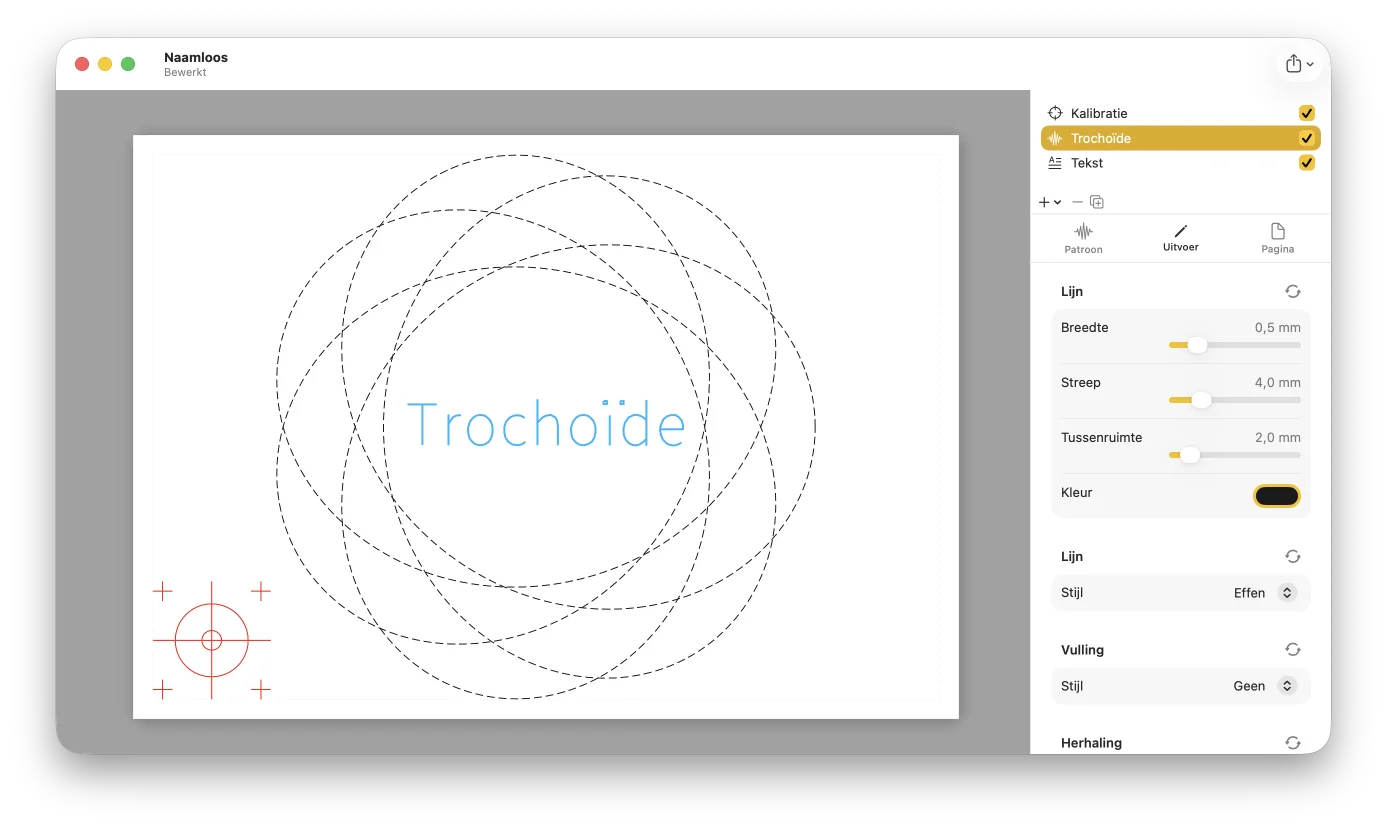Remove selected layer with minus button

tap(1077, 202)
